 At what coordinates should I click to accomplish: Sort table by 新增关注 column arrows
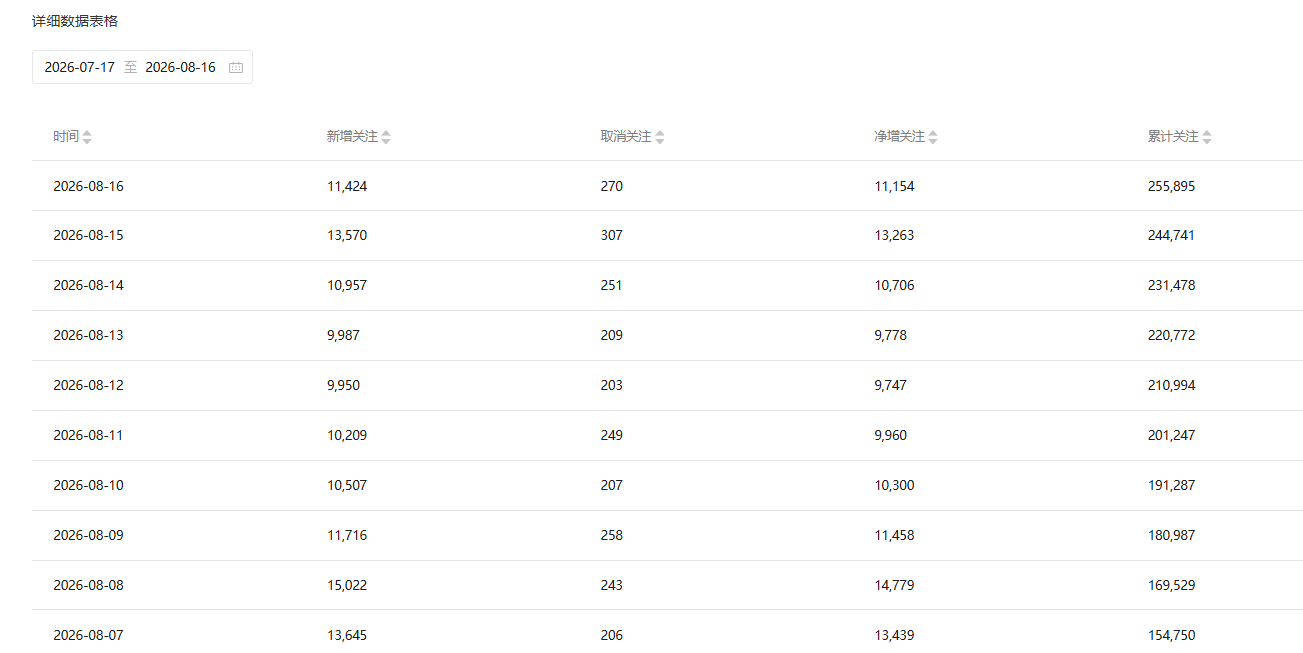click(386, 137)
